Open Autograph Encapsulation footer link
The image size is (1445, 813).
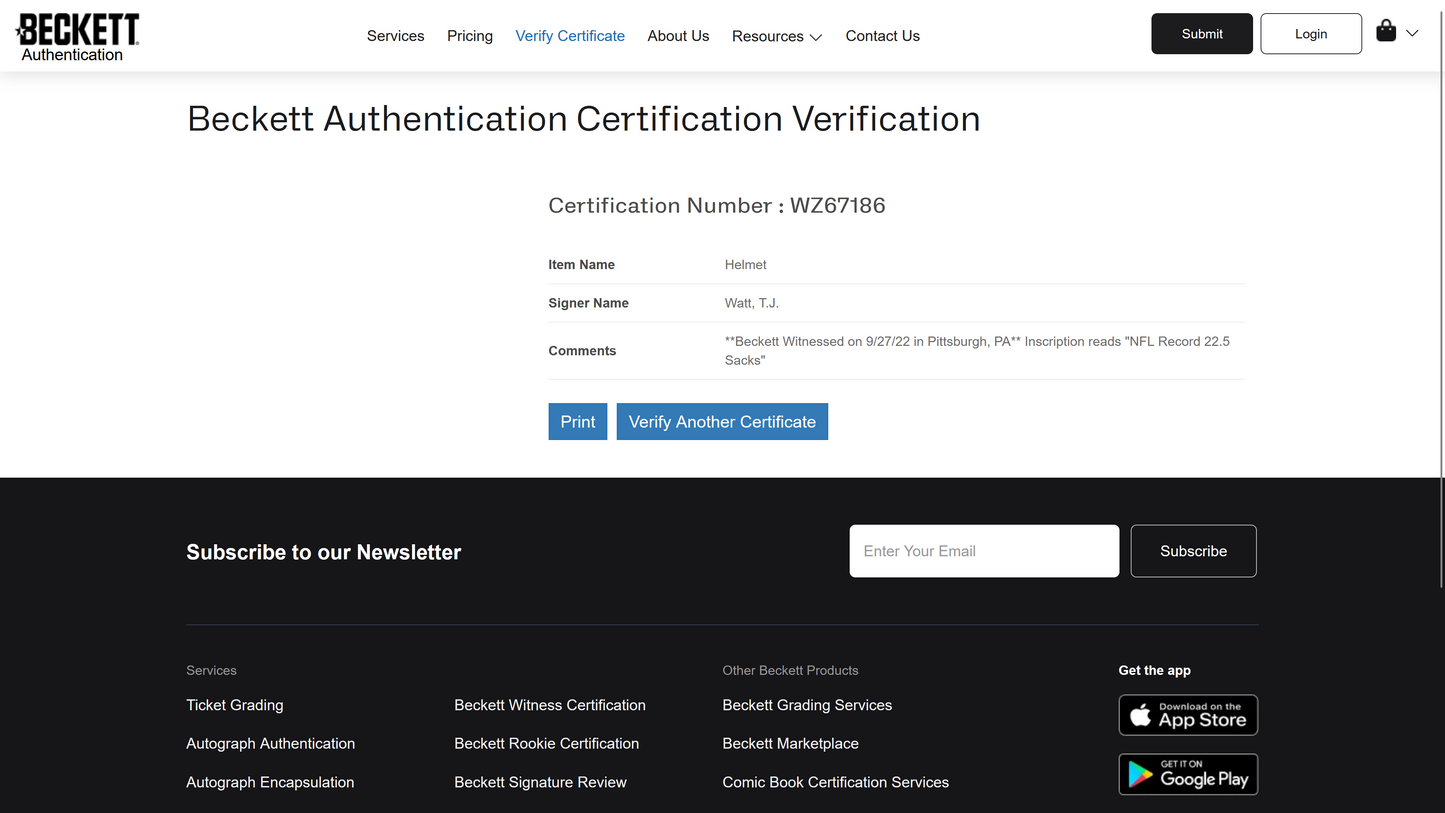[270, 782]
